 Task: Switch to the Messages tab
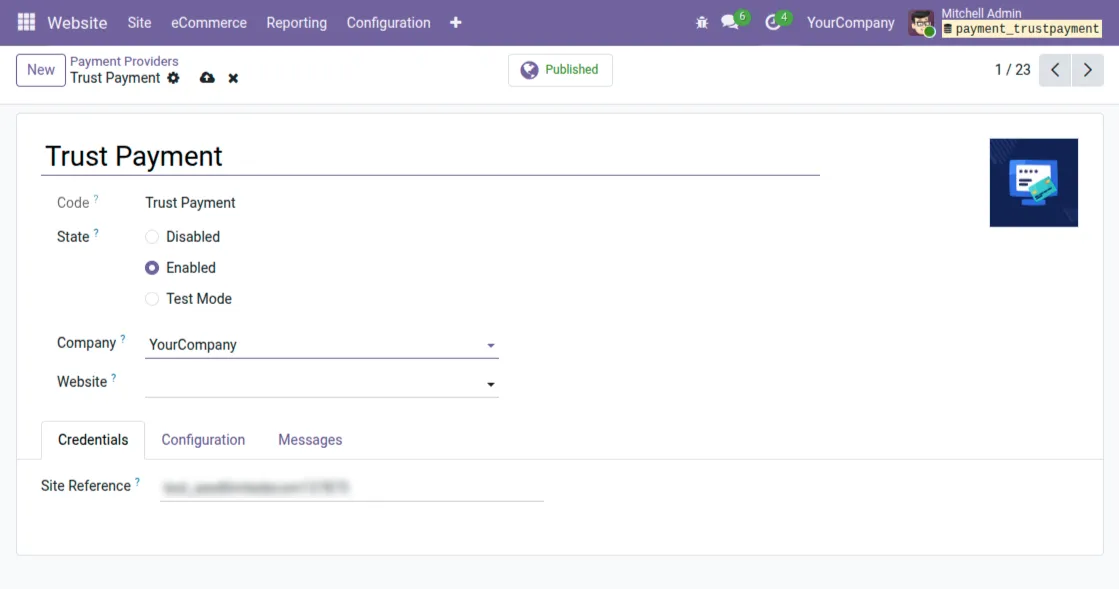coord(310,440)
